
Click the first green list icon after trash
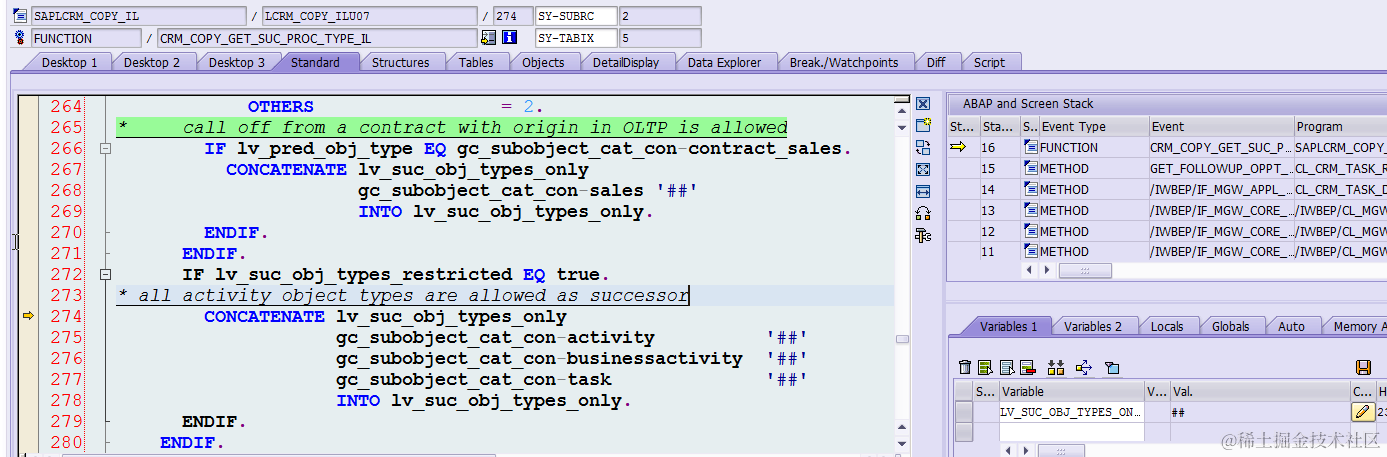point(985,368)
